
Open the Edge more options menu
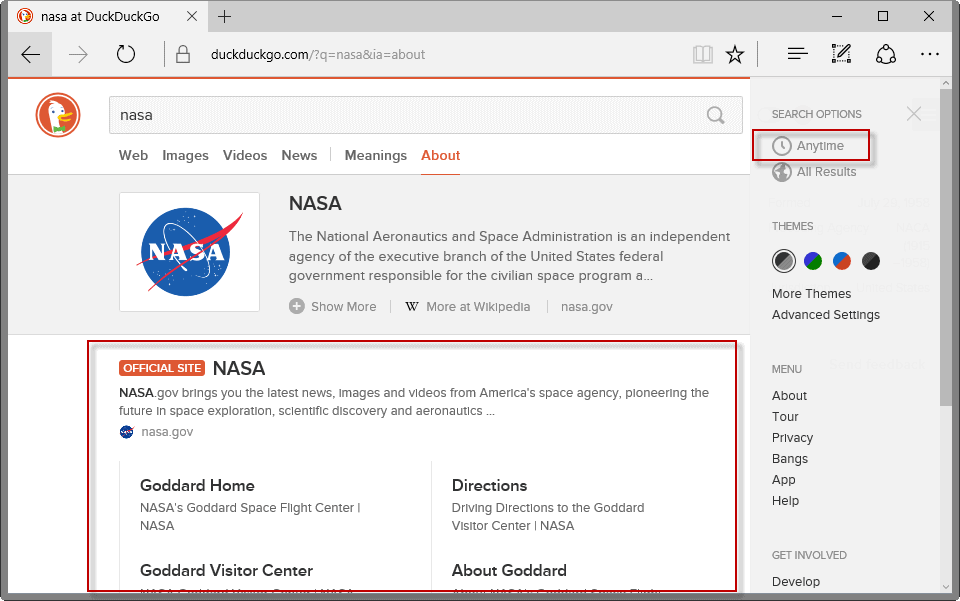pyautogui.click(x=930, y=54)
